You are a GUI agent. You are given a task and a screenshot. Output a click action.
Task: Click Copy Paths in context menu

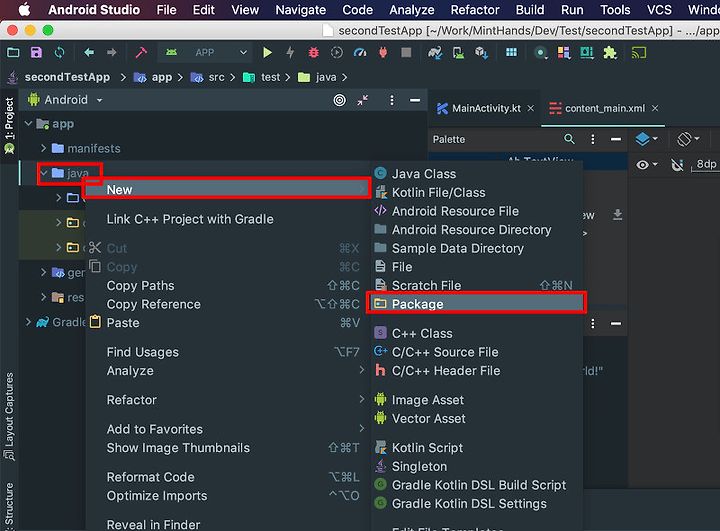[x=227, y=285]
